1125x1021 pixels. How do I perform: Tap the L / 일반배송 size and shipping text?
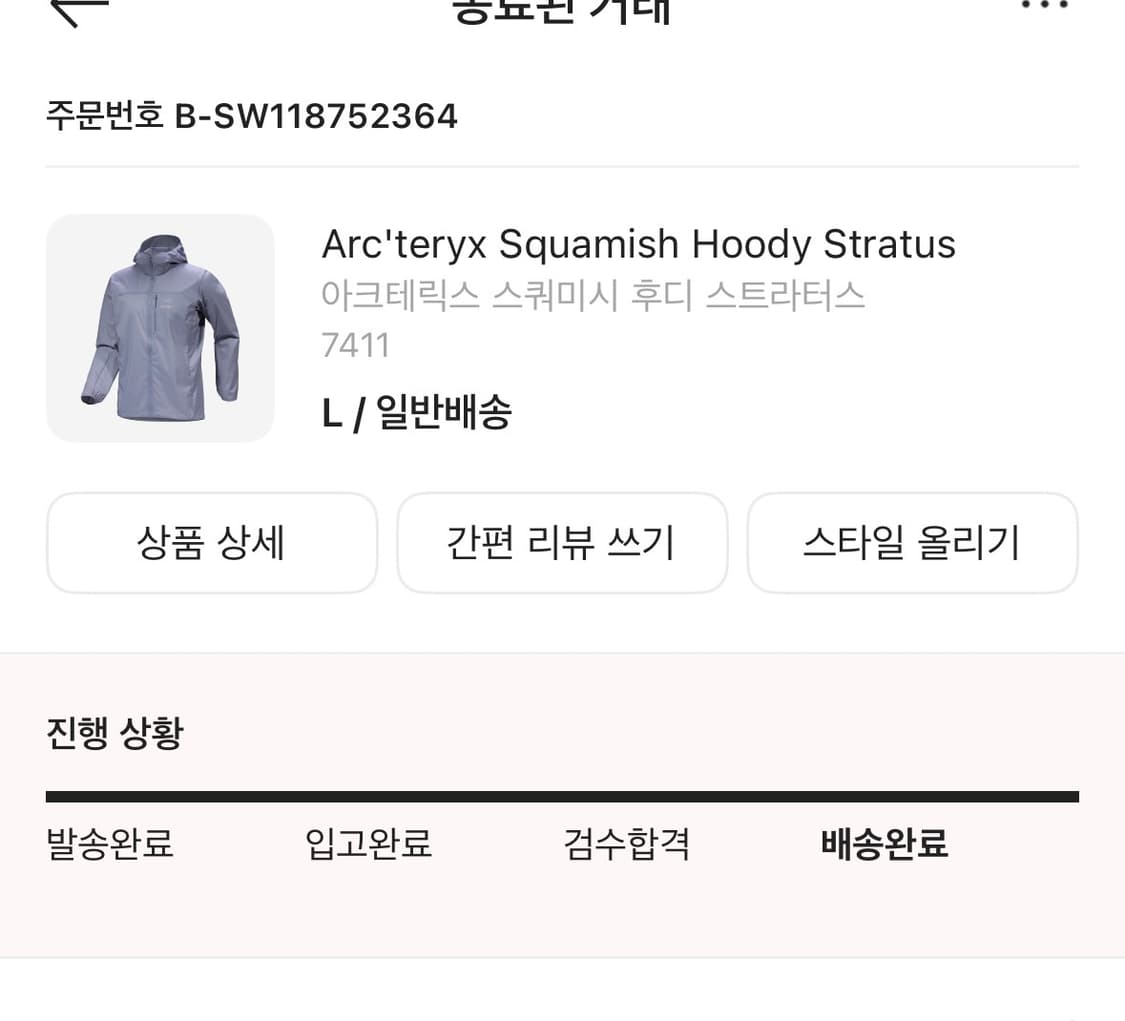coord(416,412)
